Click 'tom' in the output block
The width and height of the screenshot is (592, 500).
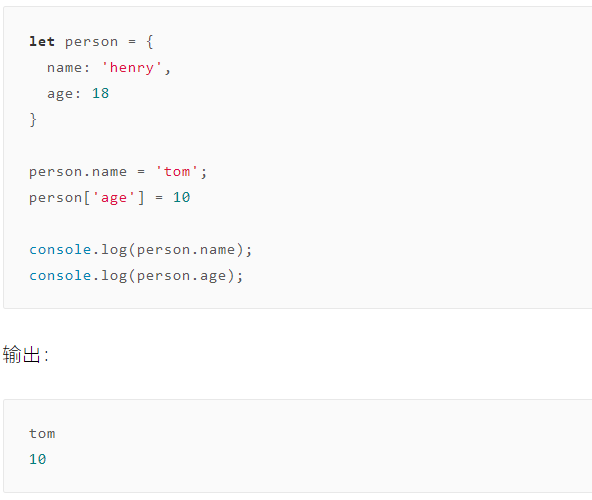[x=42, y=433]
